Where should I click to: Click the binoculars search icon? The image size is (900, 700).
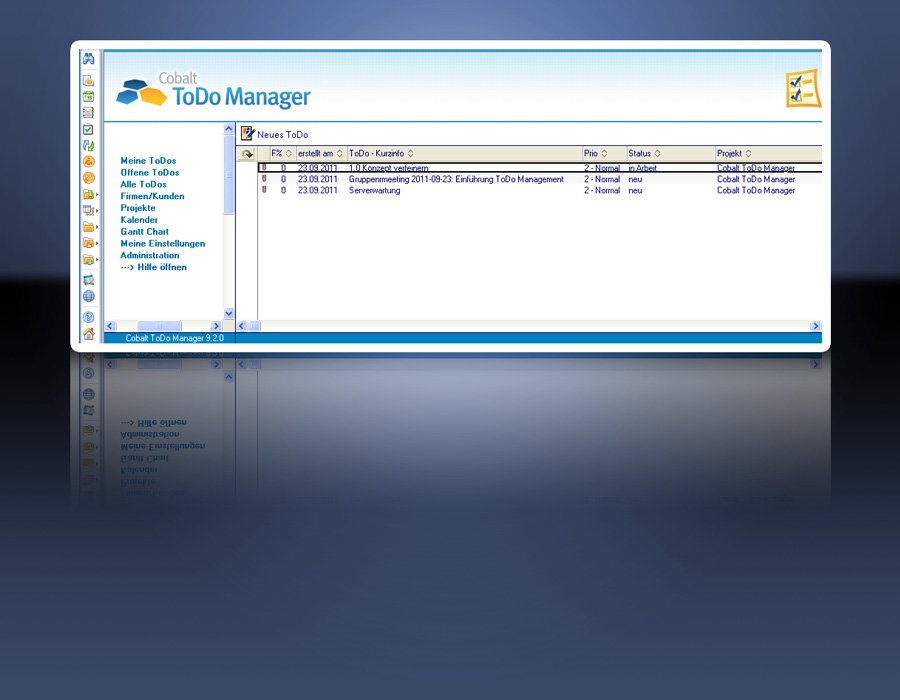[x=88, y=59]
